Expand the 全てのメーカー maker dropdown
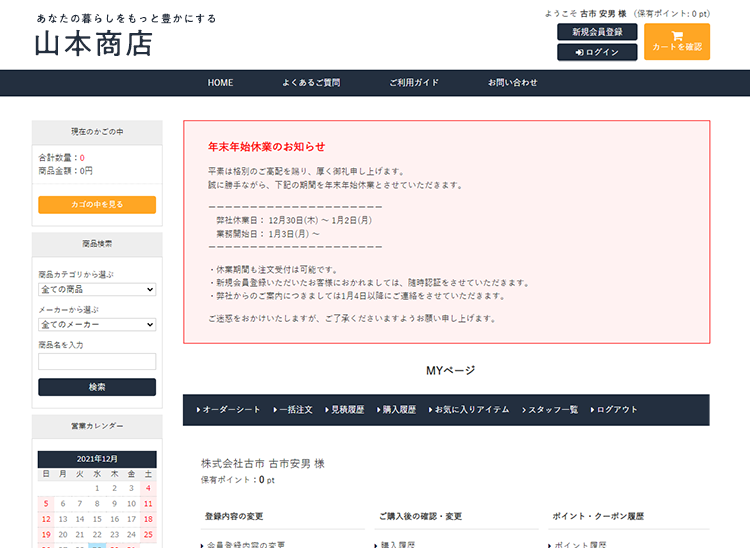Viewport: 750px width, 548px height. coord(97,324)
